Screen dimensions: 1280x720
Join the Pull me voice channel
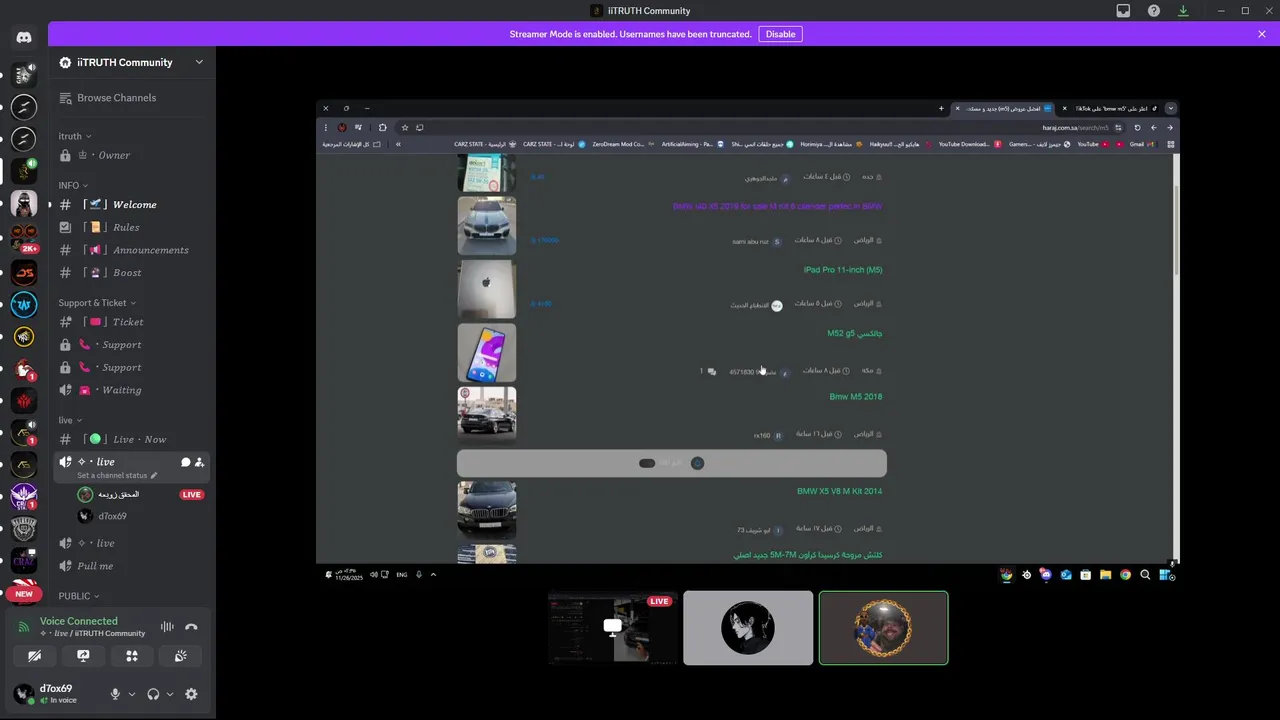[132, 566]
